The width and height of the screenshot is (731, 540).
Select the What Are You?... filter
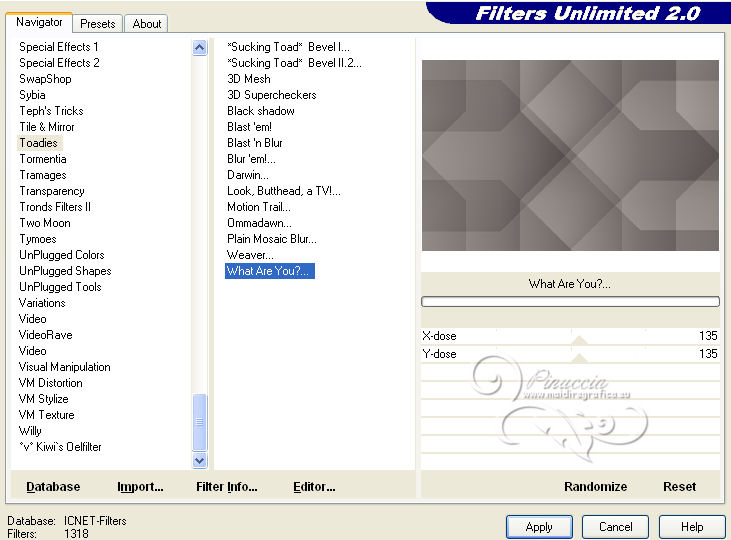tap(269, 271)
